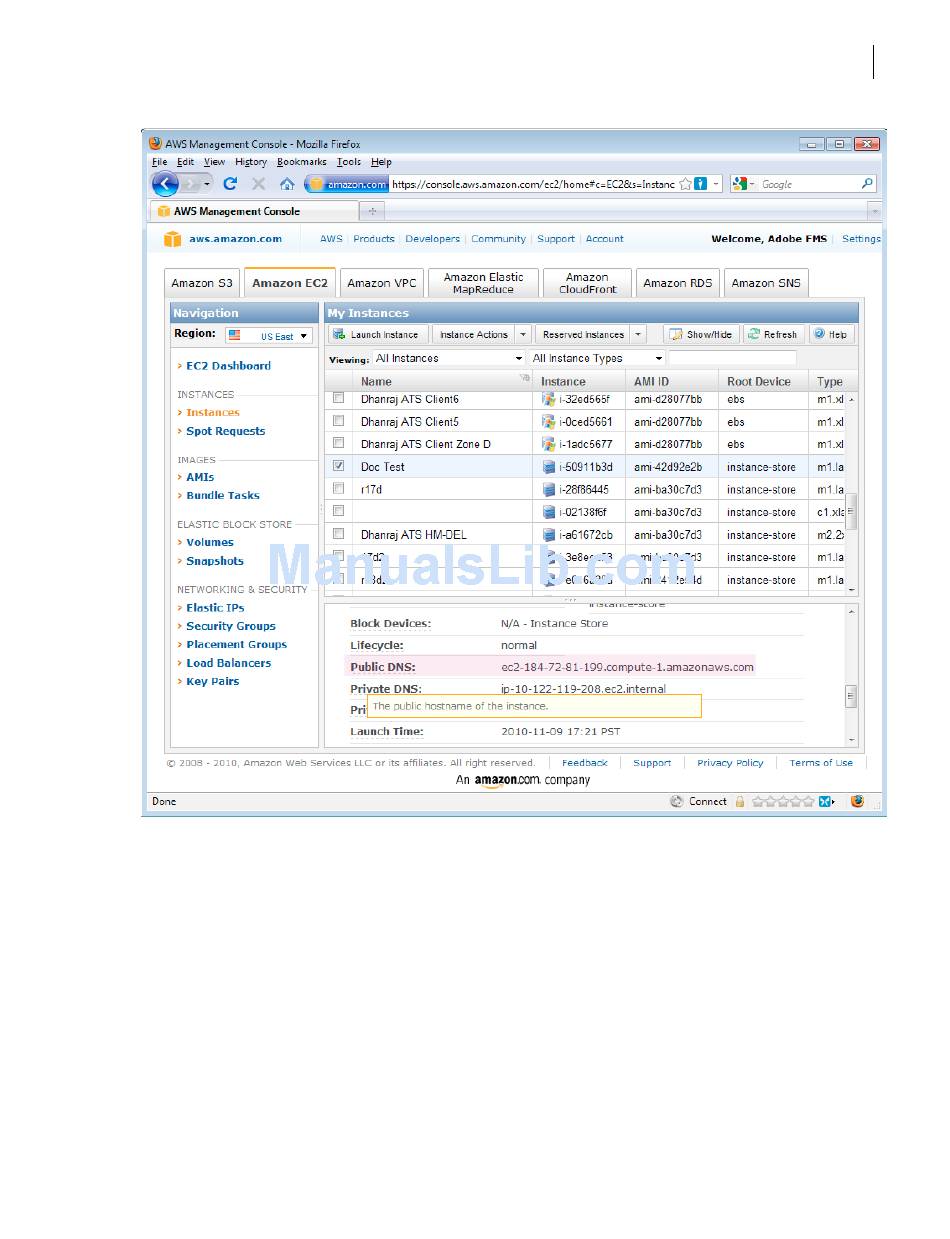Reload the page with the Reload icon
Viewport: 950px width, 1239px height.
(x=230, y=184)
